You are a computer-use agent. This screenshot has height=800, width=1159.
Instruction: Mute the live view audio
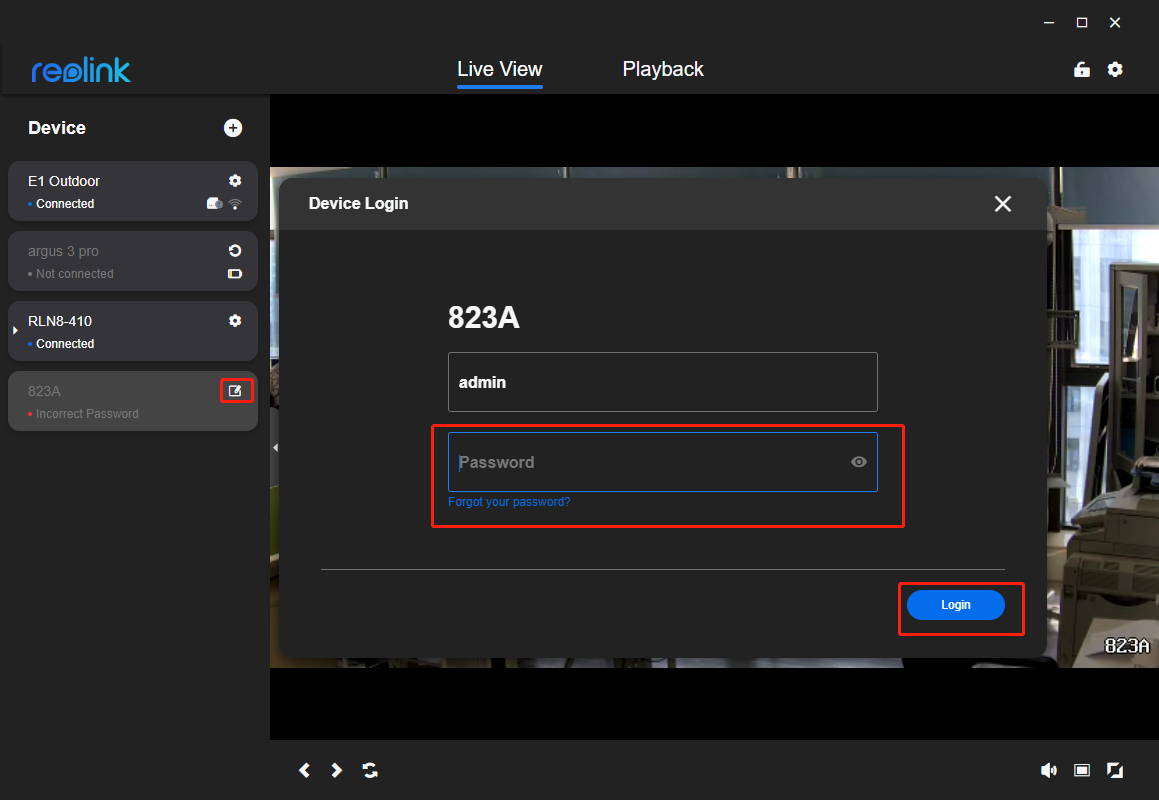point(1048,770)
